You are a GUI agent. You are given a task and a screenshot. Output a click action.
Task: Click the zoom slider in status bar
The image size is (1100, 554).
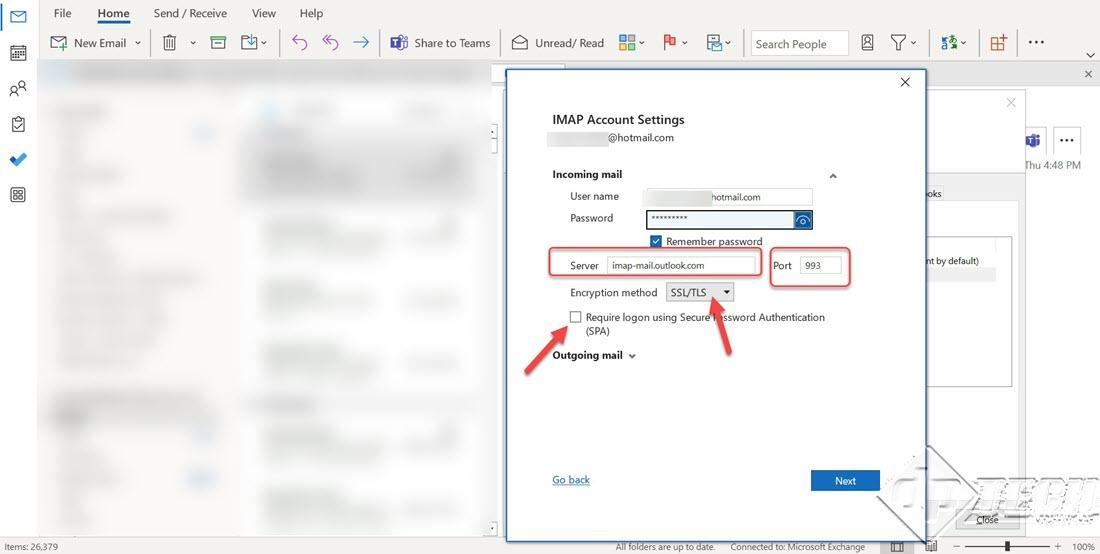(x=1007, y=547)
